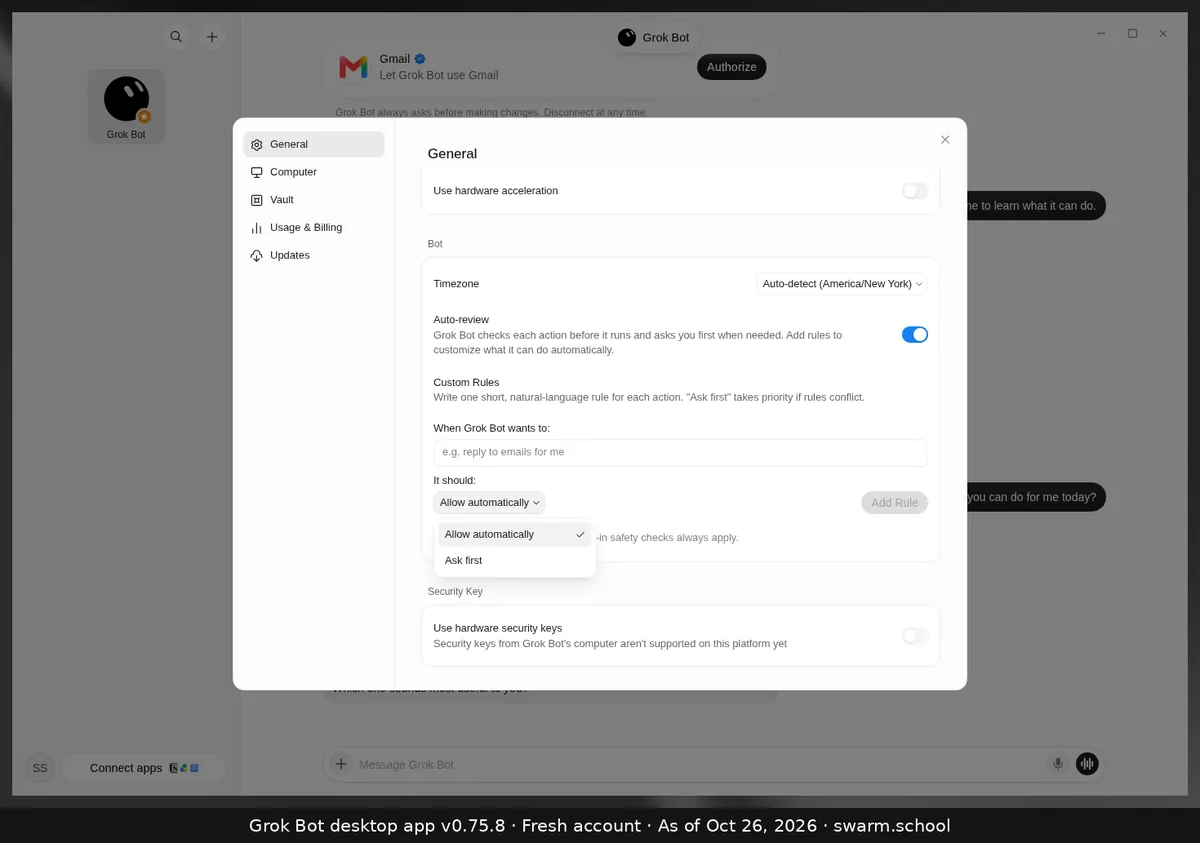Open the Computer settings tab
The width and height of the screenshot is (1200, 843).
click(314, 172)
